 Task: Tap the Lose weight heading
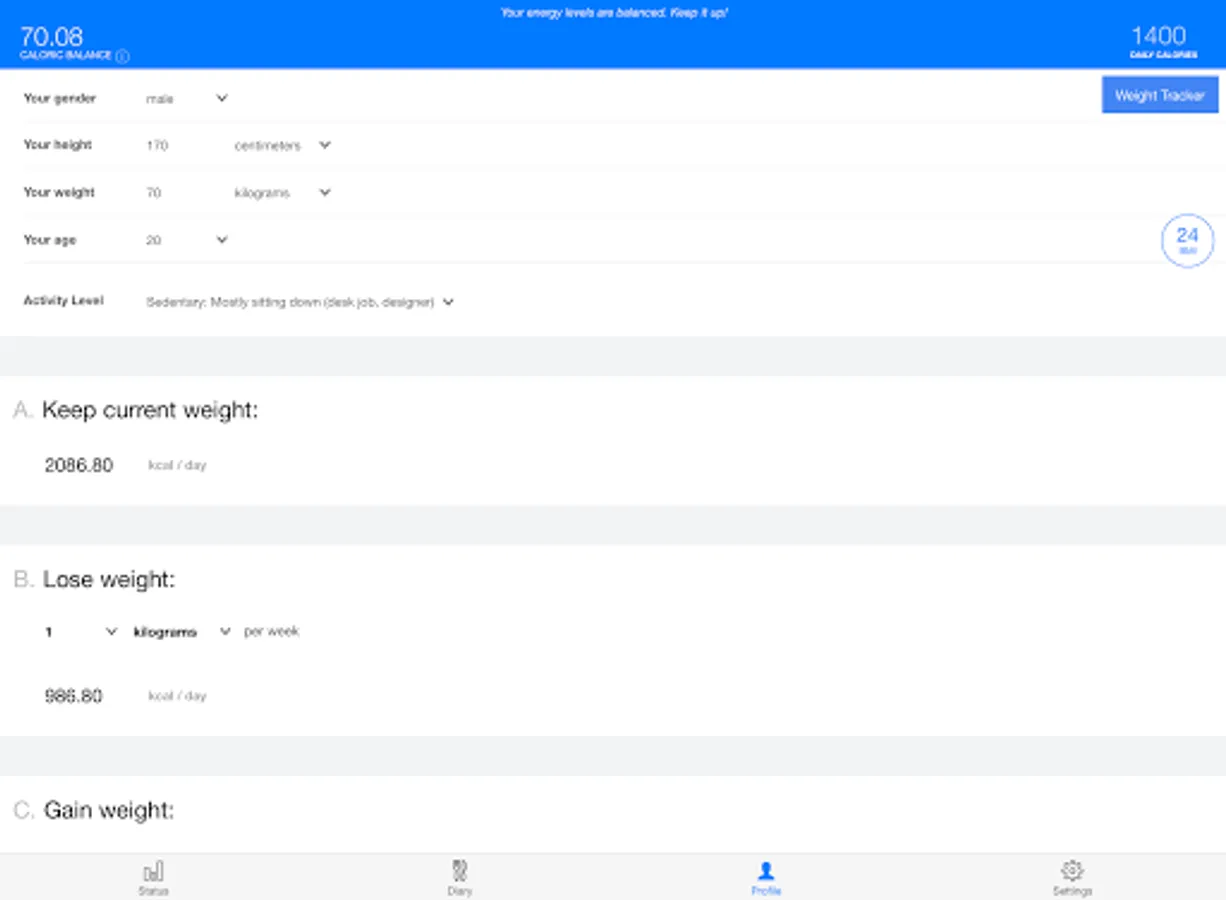(x=109, y=580)
